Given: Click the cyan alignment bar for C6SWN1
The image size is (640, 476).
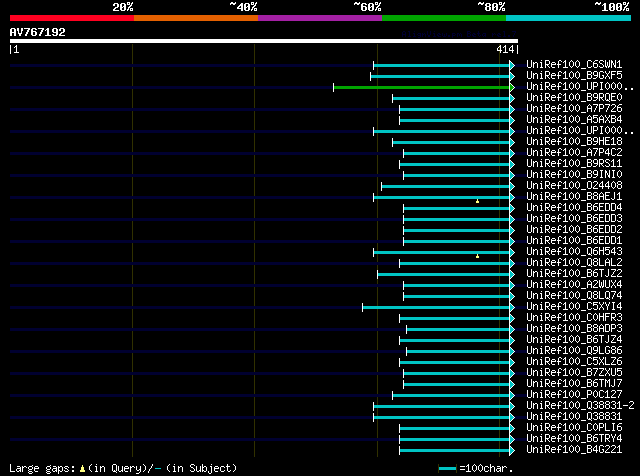Looking at the screenshot, I should [441, 65].
